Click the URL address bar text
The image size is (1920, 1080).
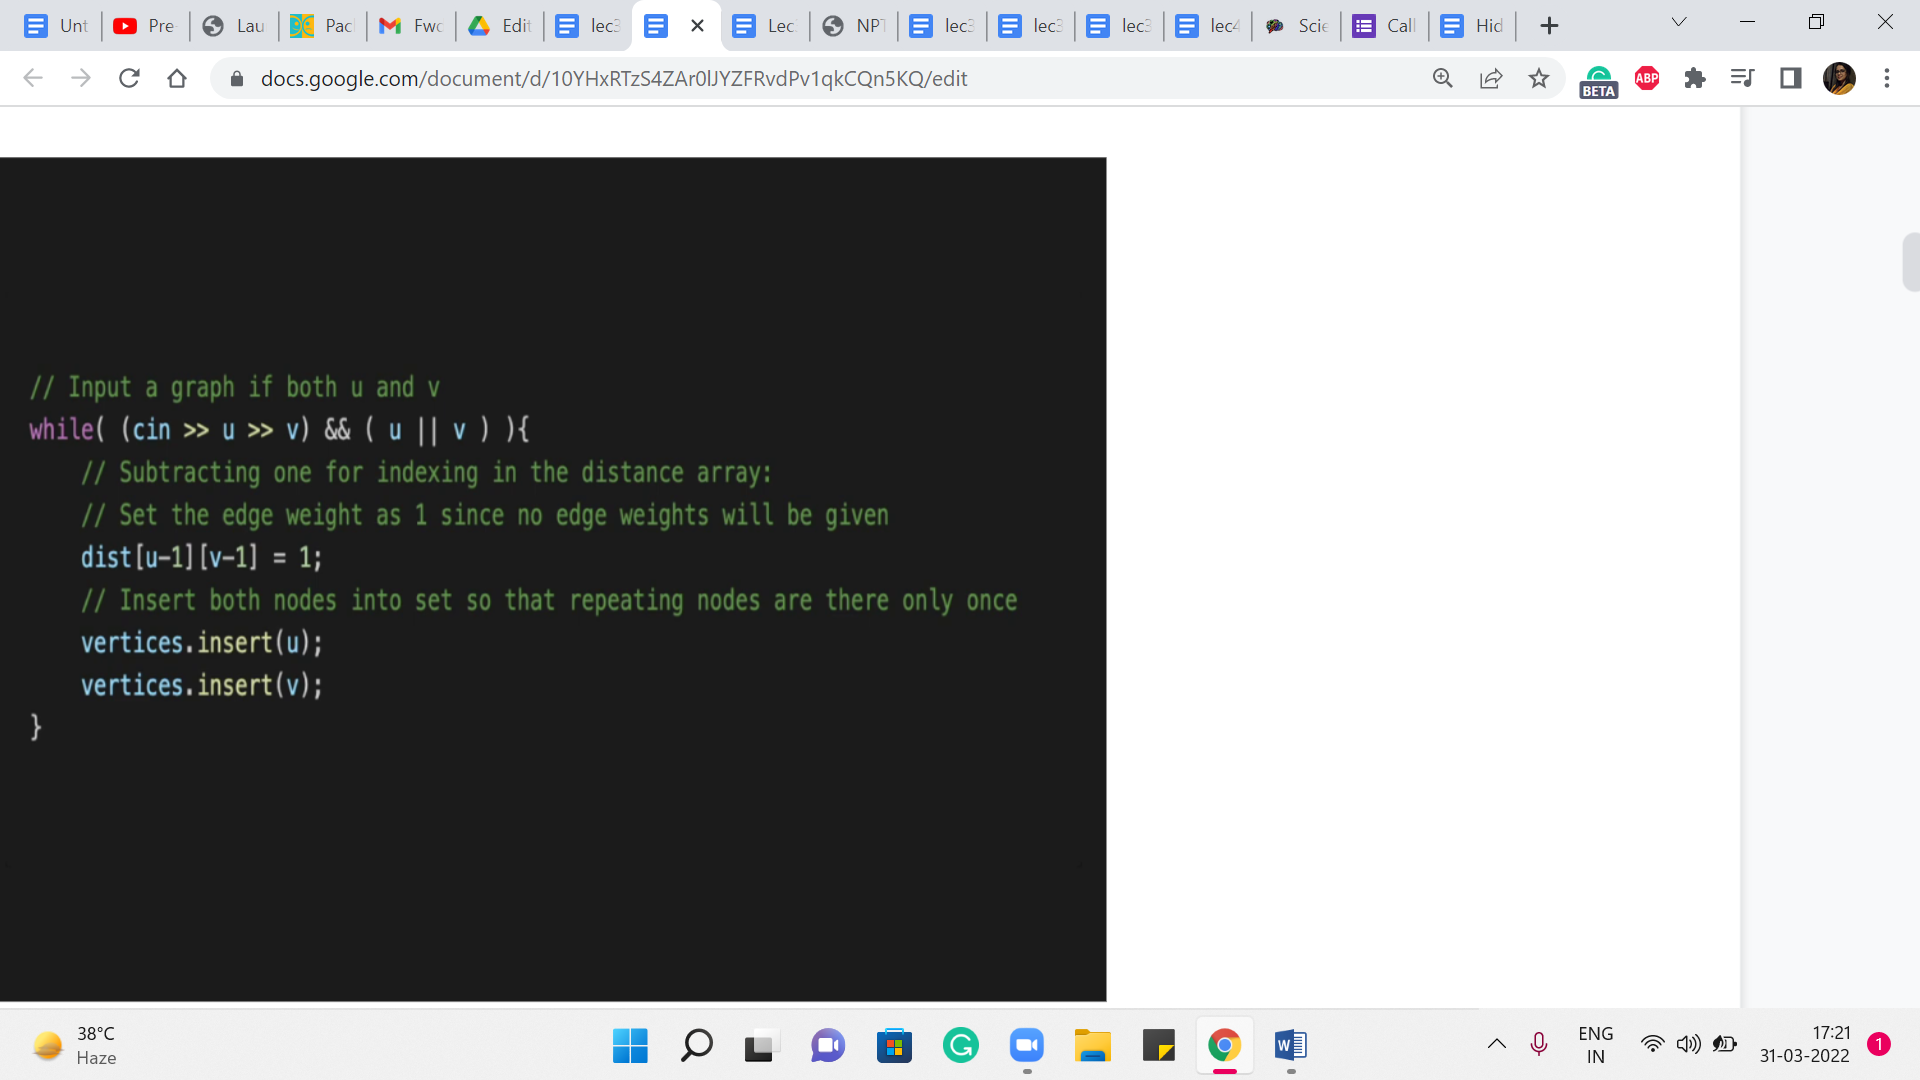click(x=614, y=78)
